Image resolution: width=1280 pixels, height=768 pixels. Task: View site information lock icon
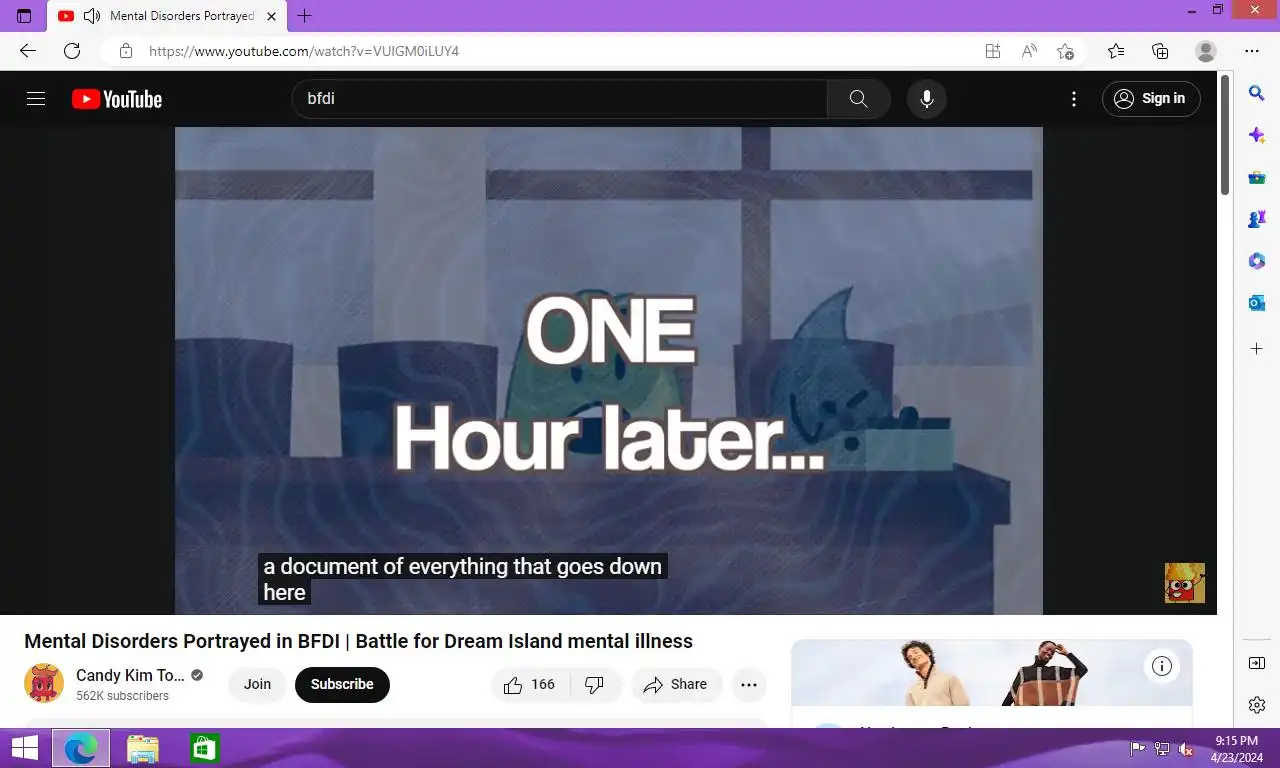[125, 51]
